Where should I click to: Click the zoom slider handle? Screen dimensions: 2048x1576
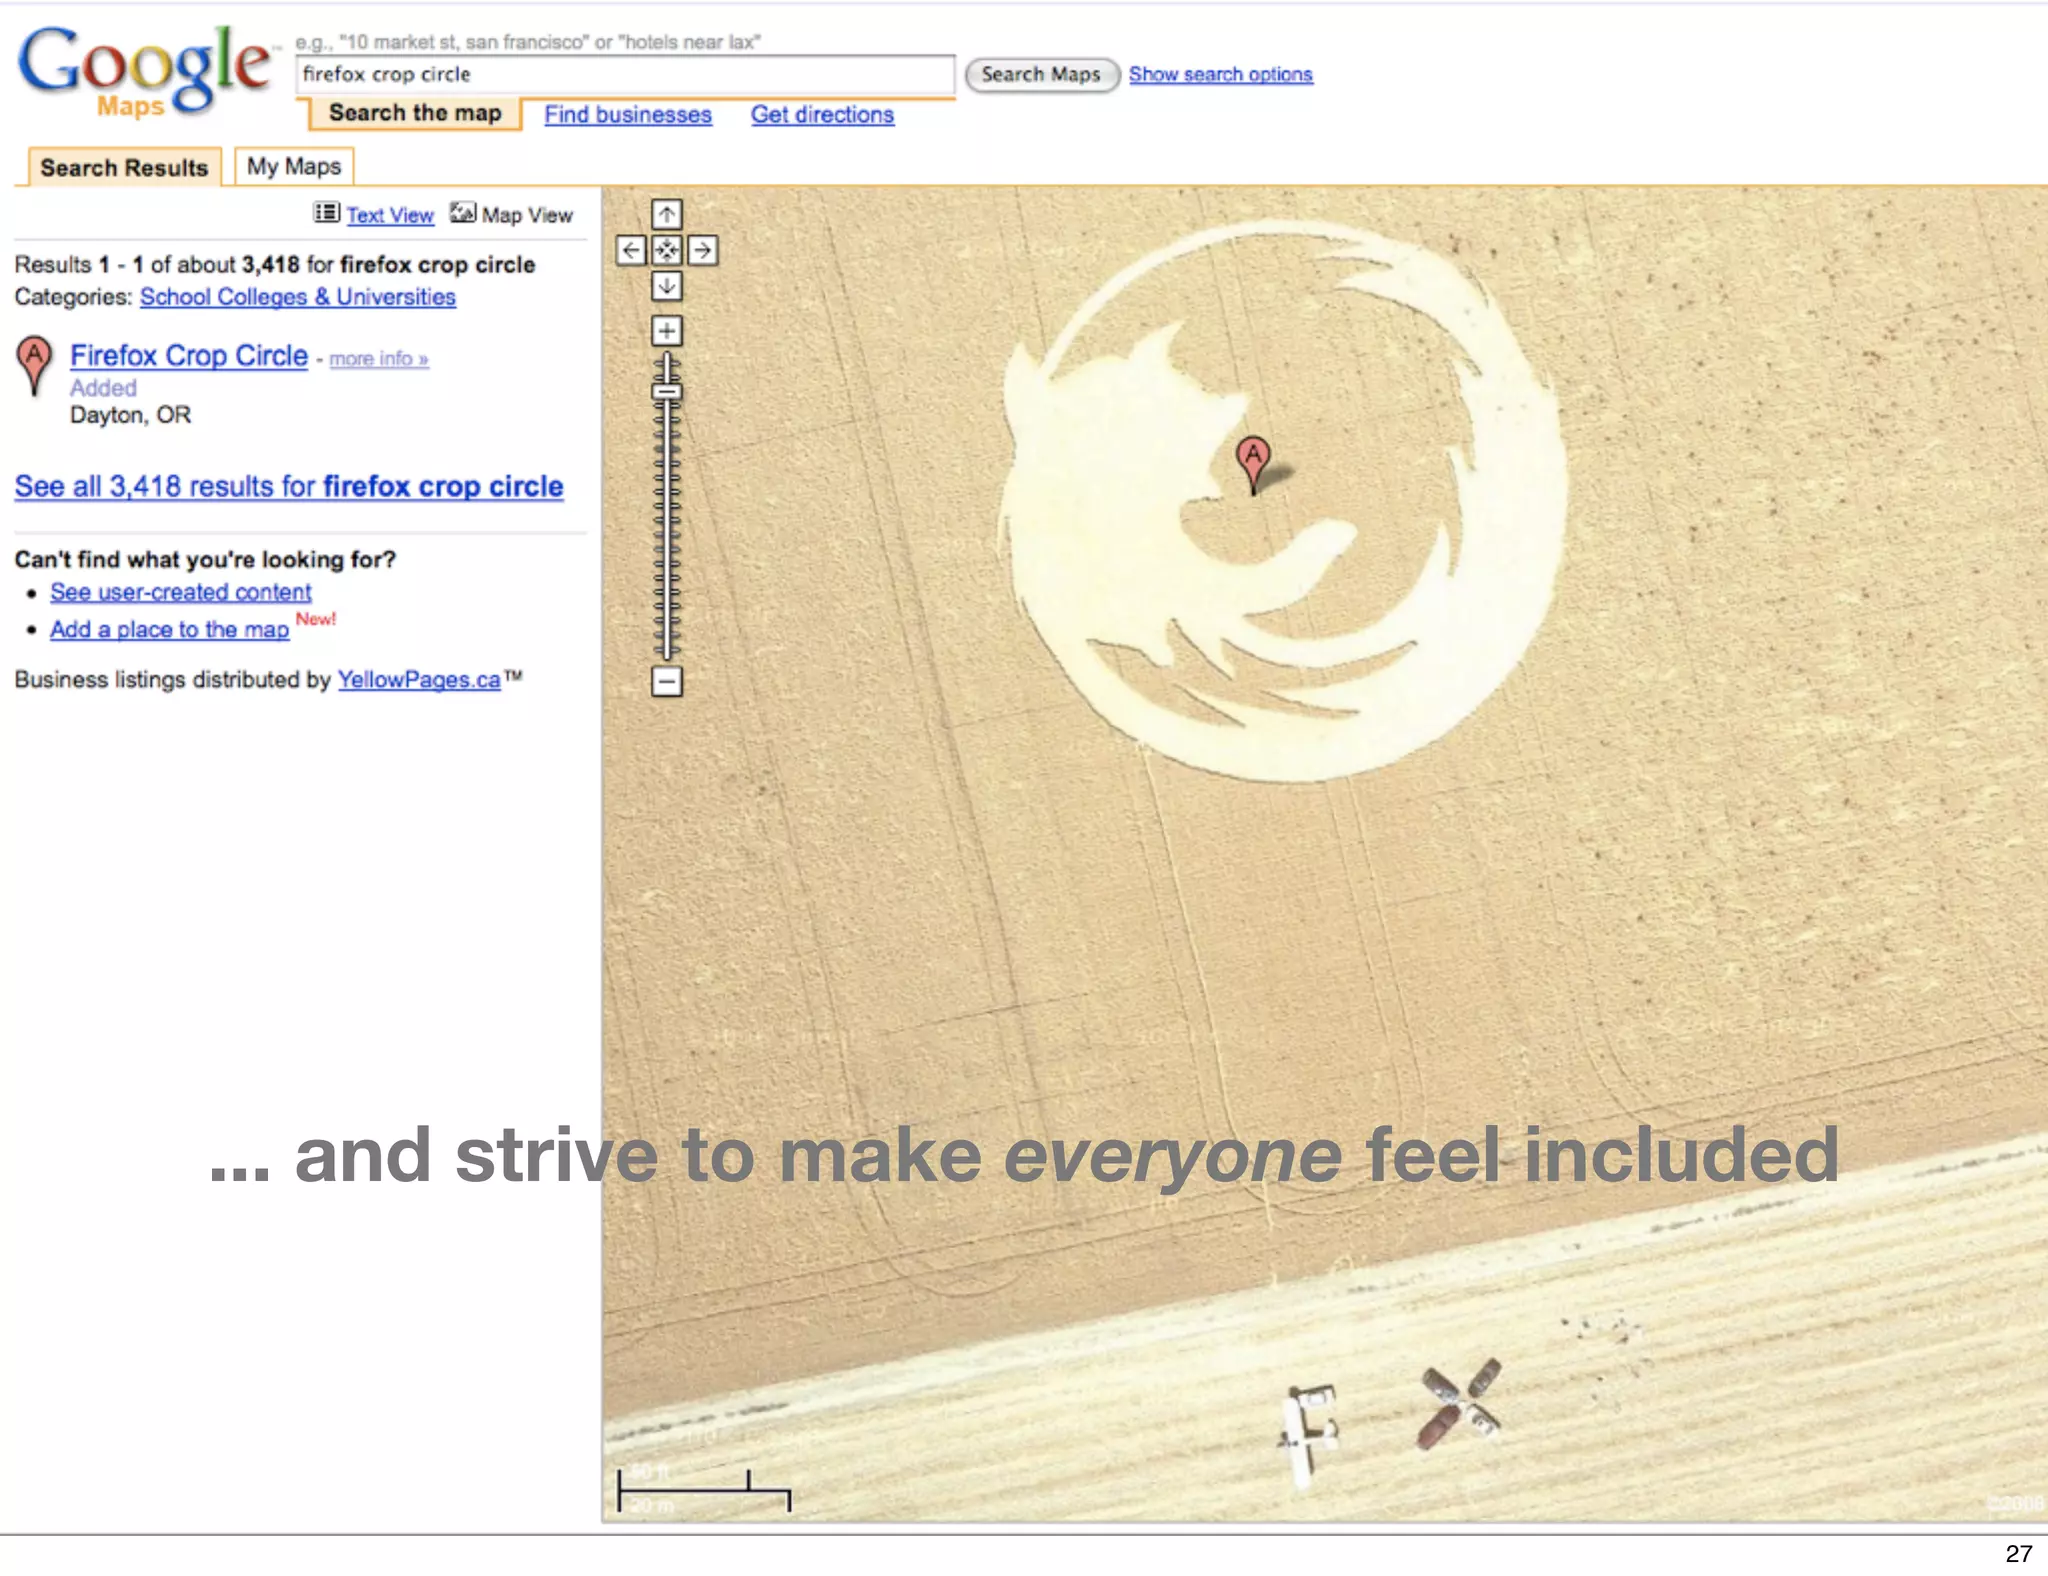pyautogui.click(x=667, y=391)
